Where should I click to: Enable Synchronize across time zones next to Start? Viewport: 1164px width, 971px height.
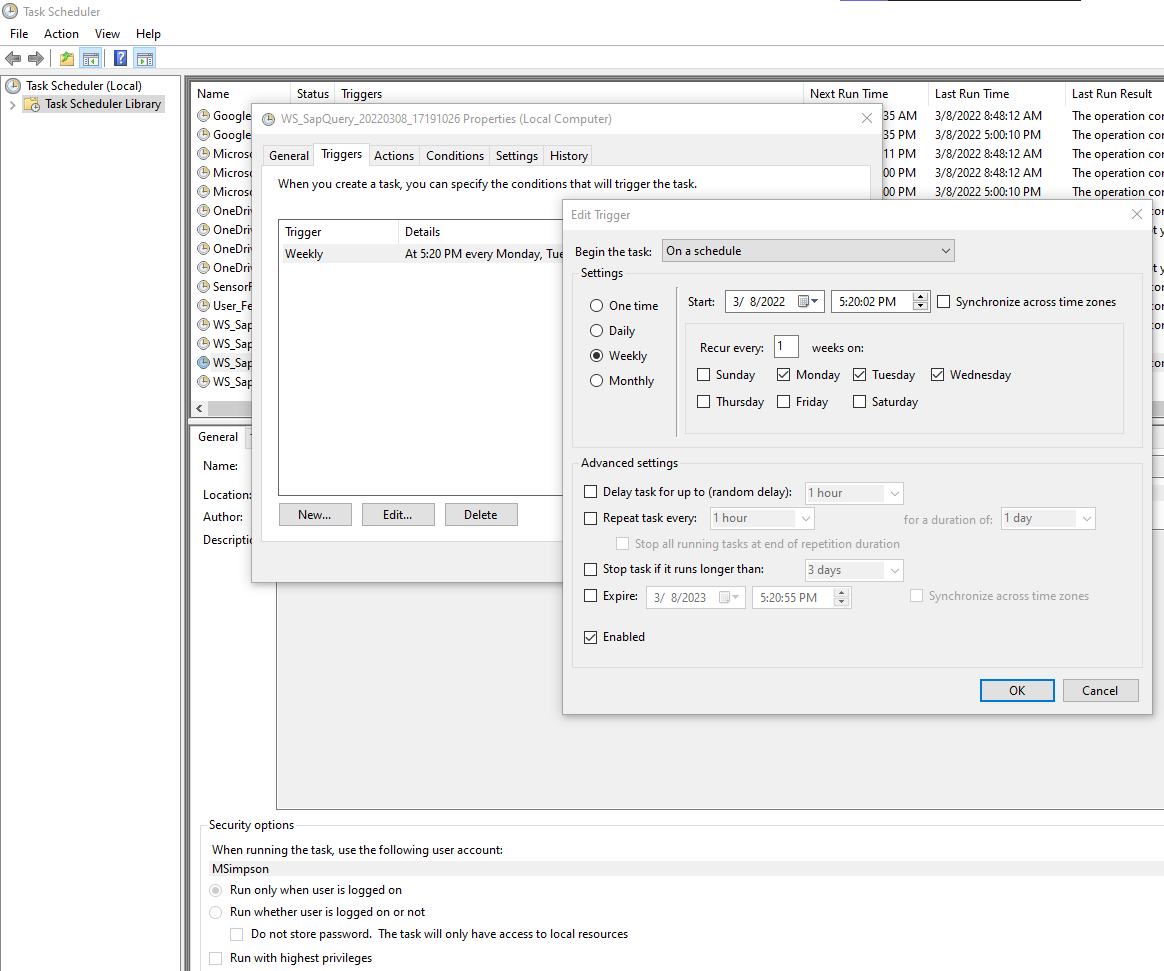(x=943, y=301)
